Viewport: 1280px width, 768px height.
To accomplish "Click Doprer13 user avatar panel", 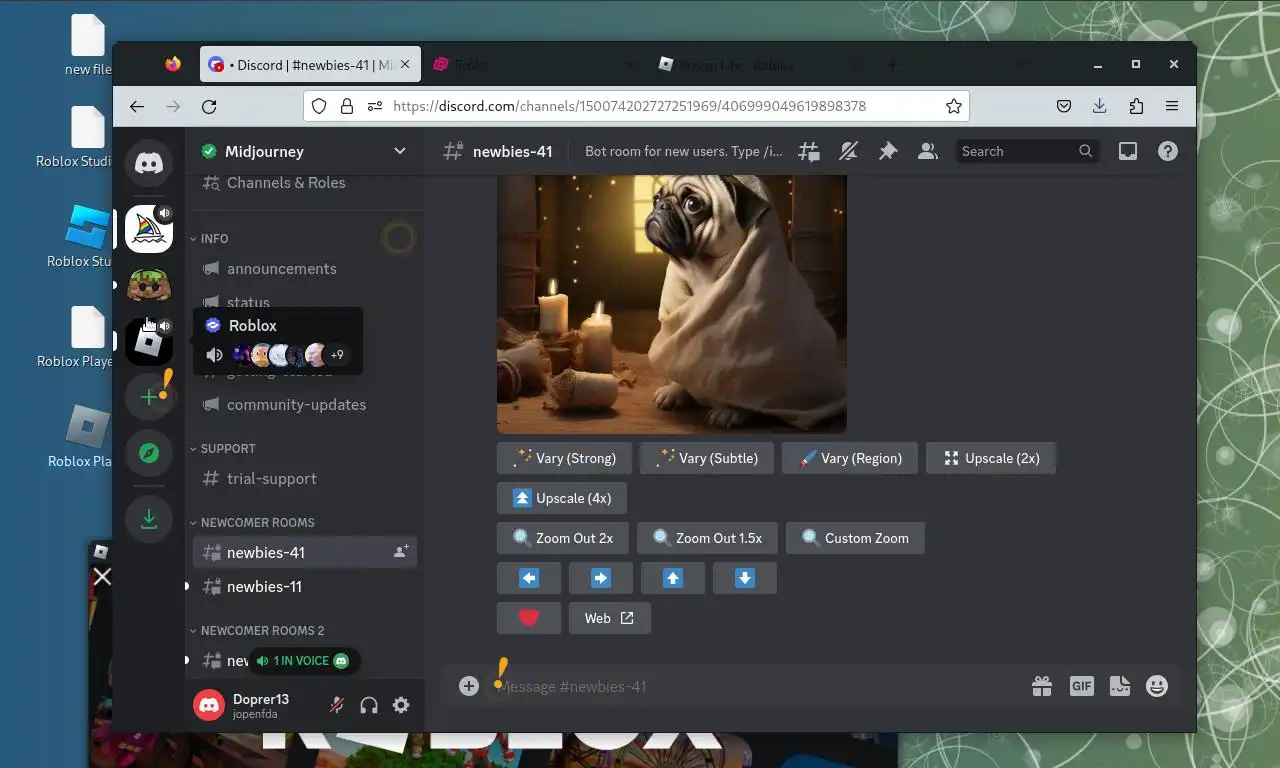I will point(255,705).
